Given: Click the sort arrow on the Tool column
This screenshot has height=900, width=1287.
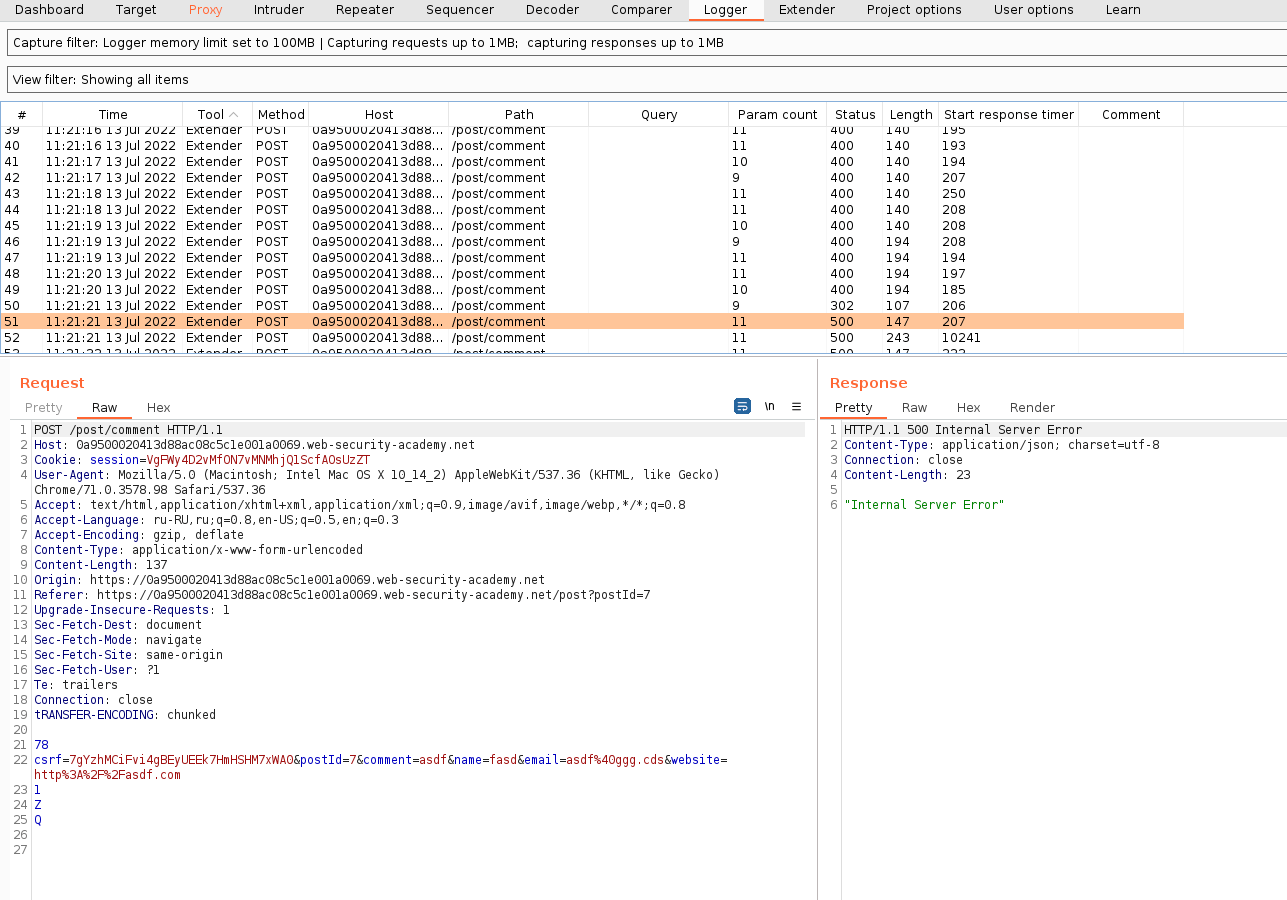Looking at the screenshot, I should tap(234, 115).
